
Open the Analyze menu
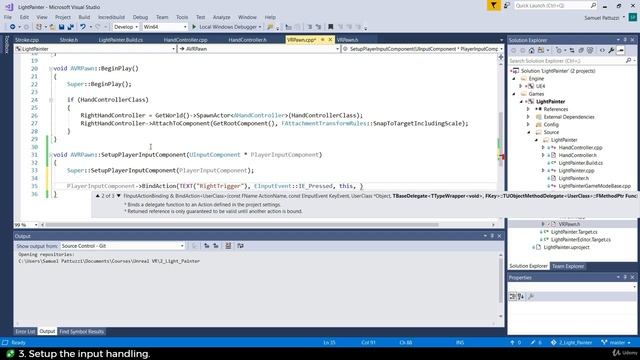[x=221, y=17]
